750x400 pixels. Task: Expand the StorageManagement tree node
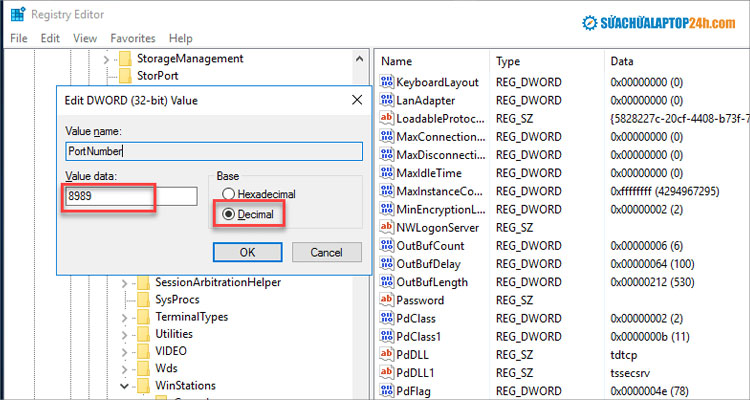click(x=106, y=59)
